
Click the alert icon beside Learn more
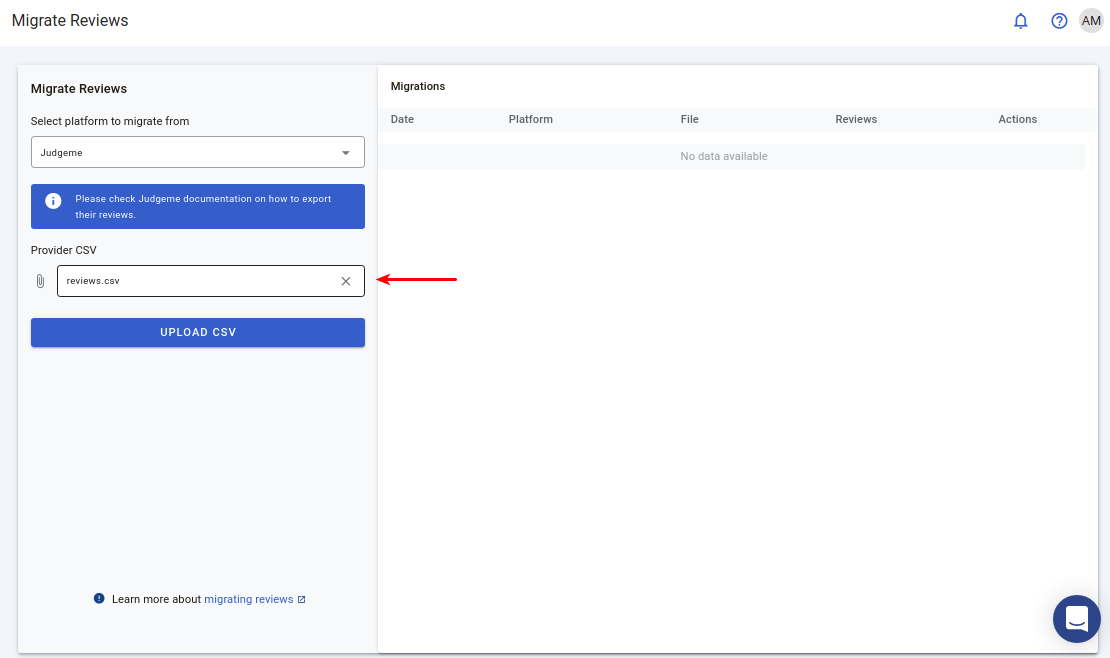coord(99,599)
